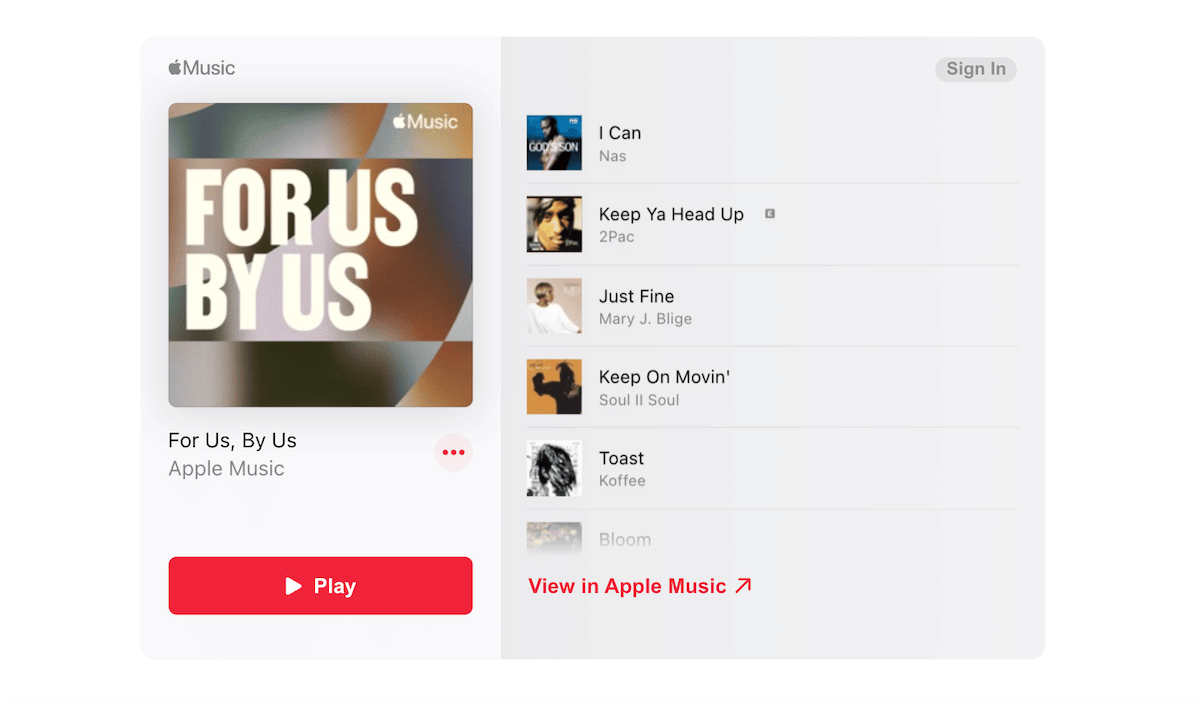This screenshot has height=704, width=1200.
Task: Select the track Keep Ya Head Up
Action: [x=773, y=224]
